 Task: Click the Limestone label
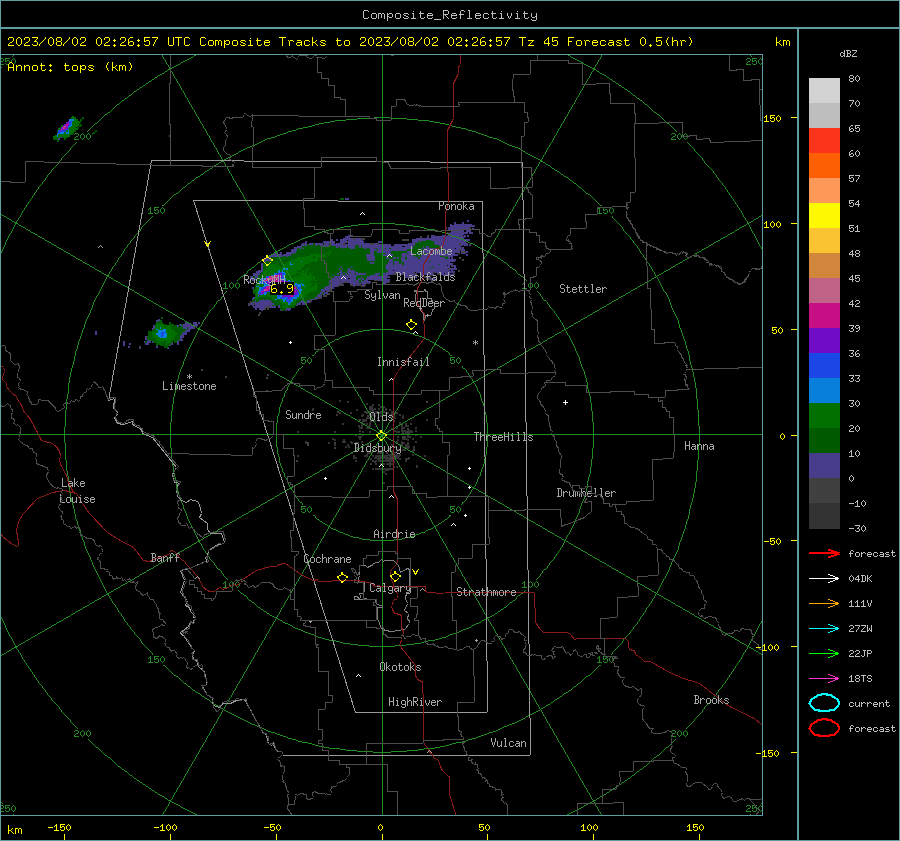click(x=189, y=386)
